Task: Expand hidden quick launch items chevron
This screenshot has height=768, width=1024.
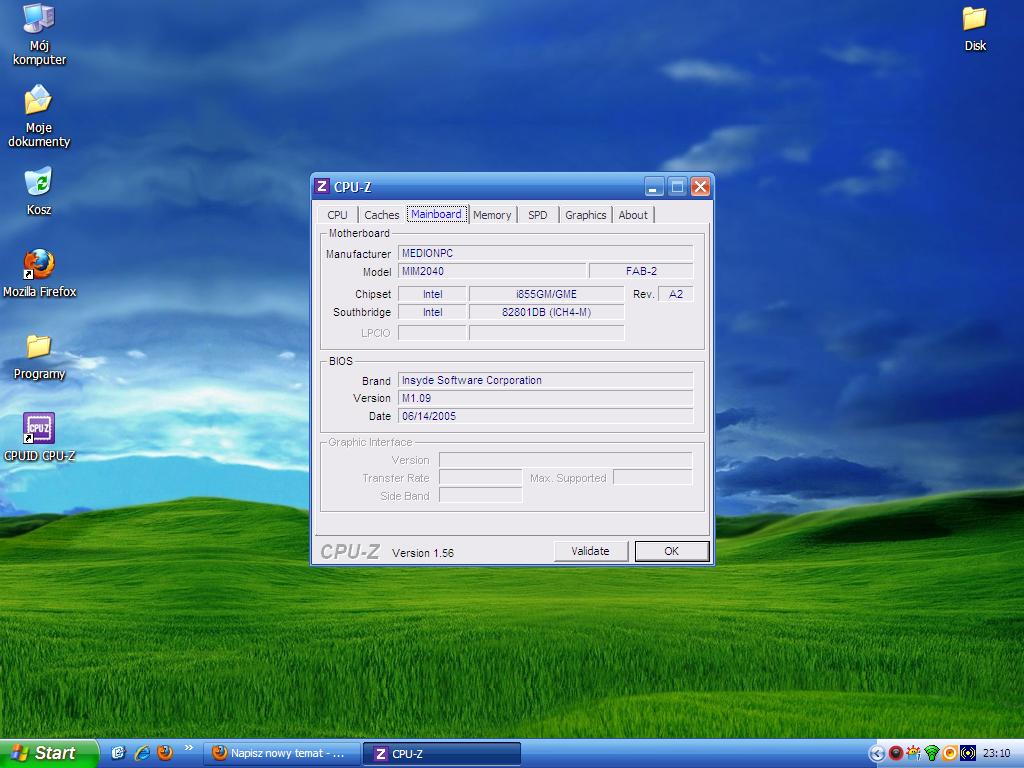Action: pyautogui.click(x=189, y=748)
